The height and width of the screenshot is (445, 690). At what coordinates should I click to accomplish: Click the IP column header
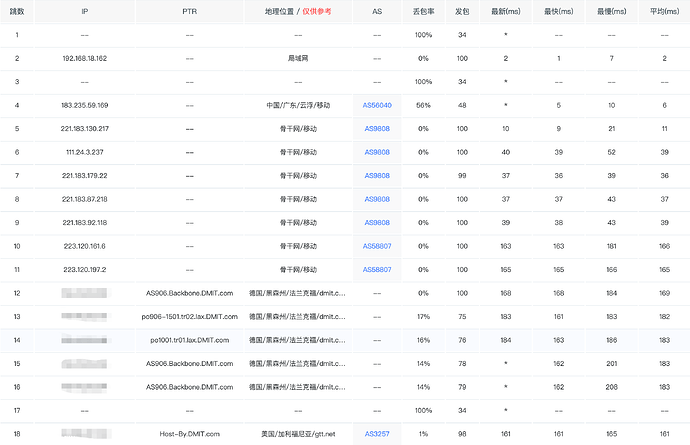84,11
